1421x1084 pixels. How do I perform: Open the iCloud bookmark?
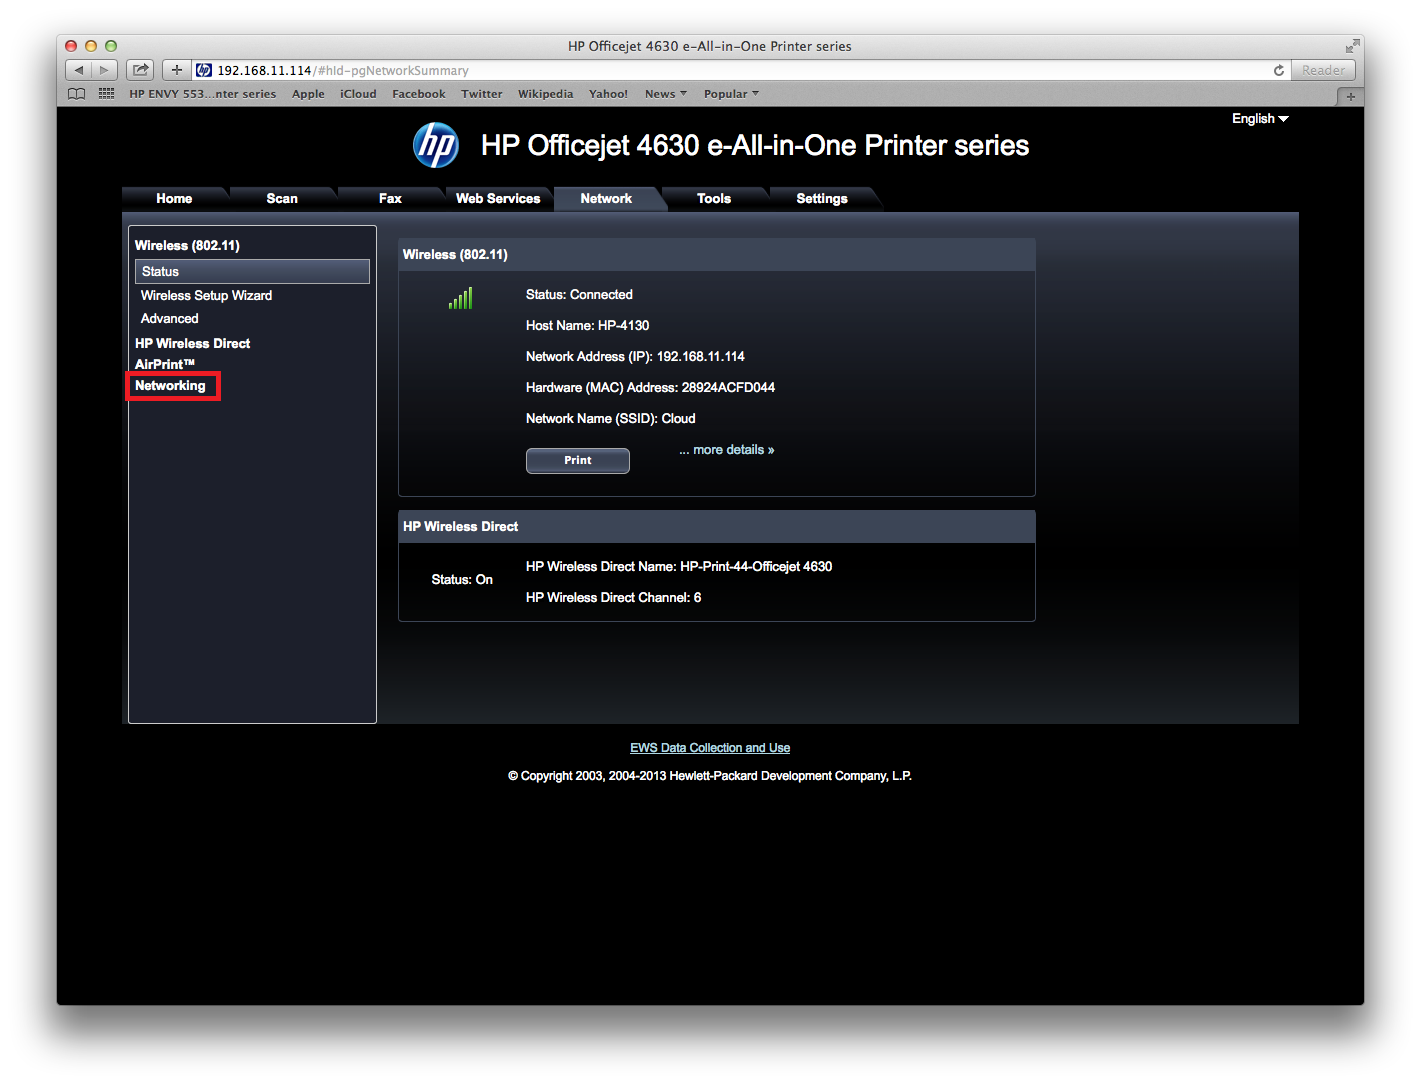[x=358, y=94]
